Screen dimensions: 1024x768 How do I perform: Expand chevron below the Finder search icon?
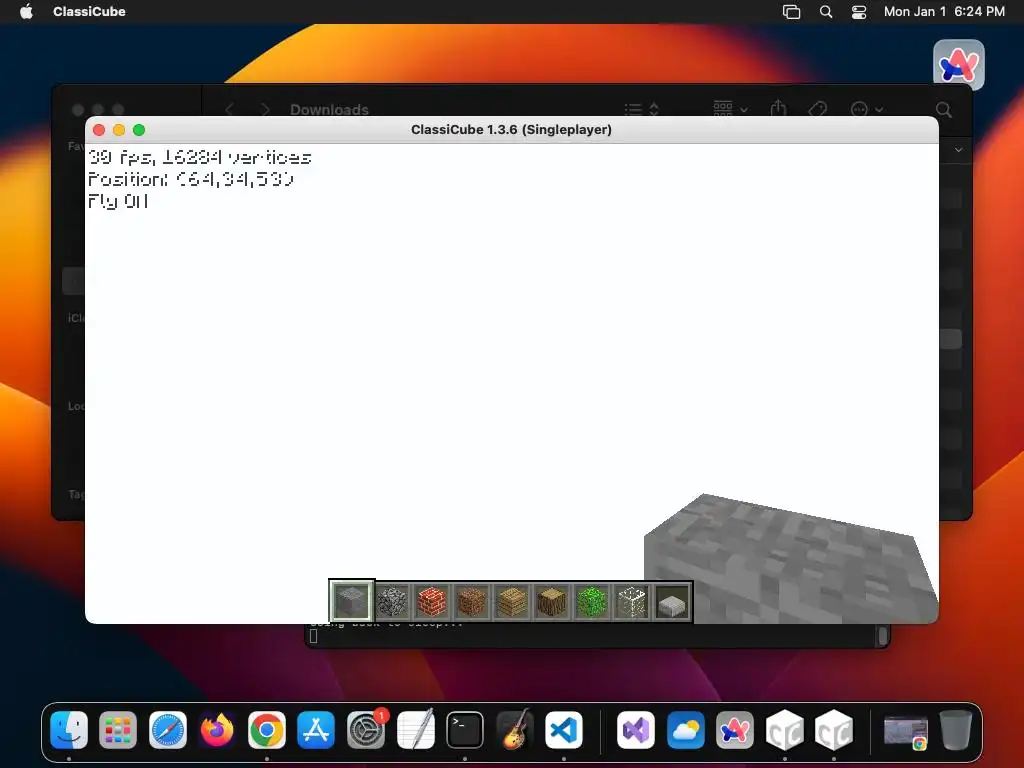958,150
